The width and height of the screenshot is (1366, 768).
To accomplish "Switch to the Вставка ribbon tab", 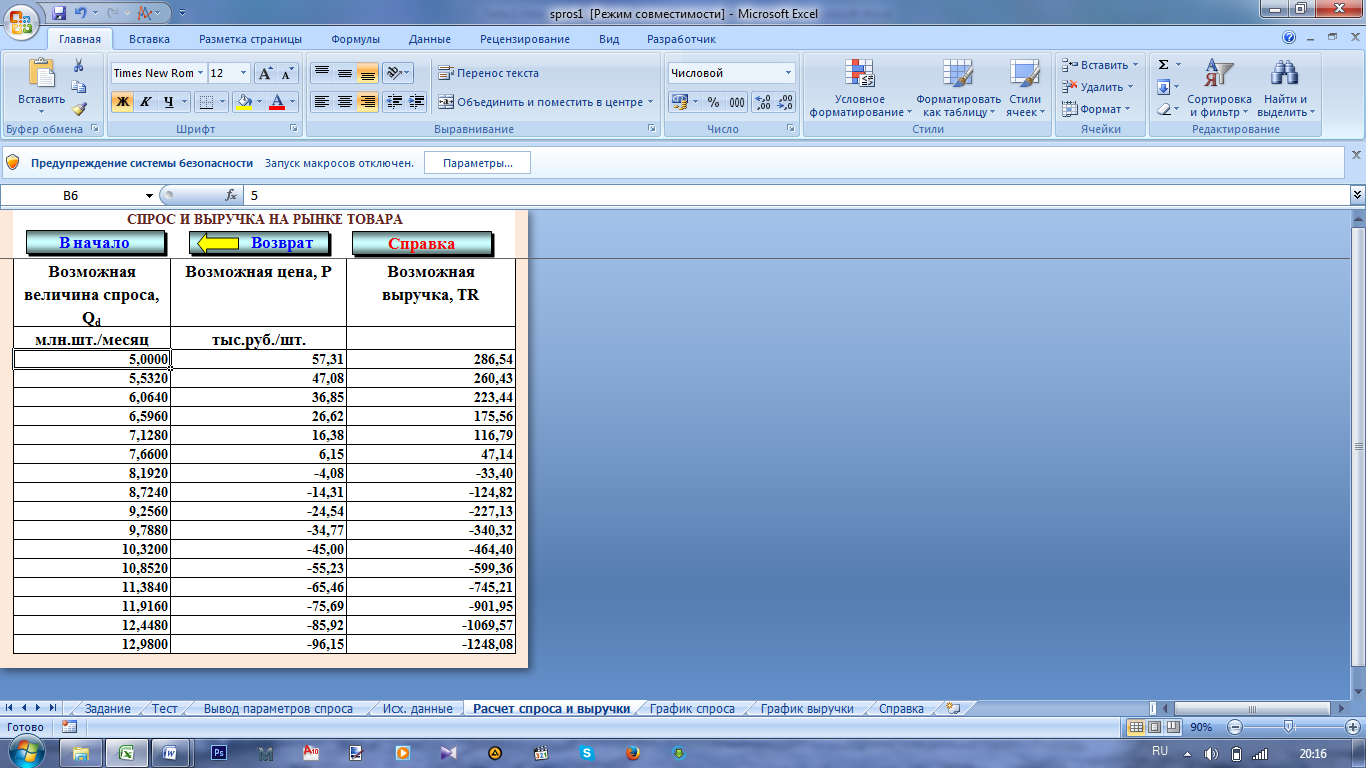I will point(149,39).
